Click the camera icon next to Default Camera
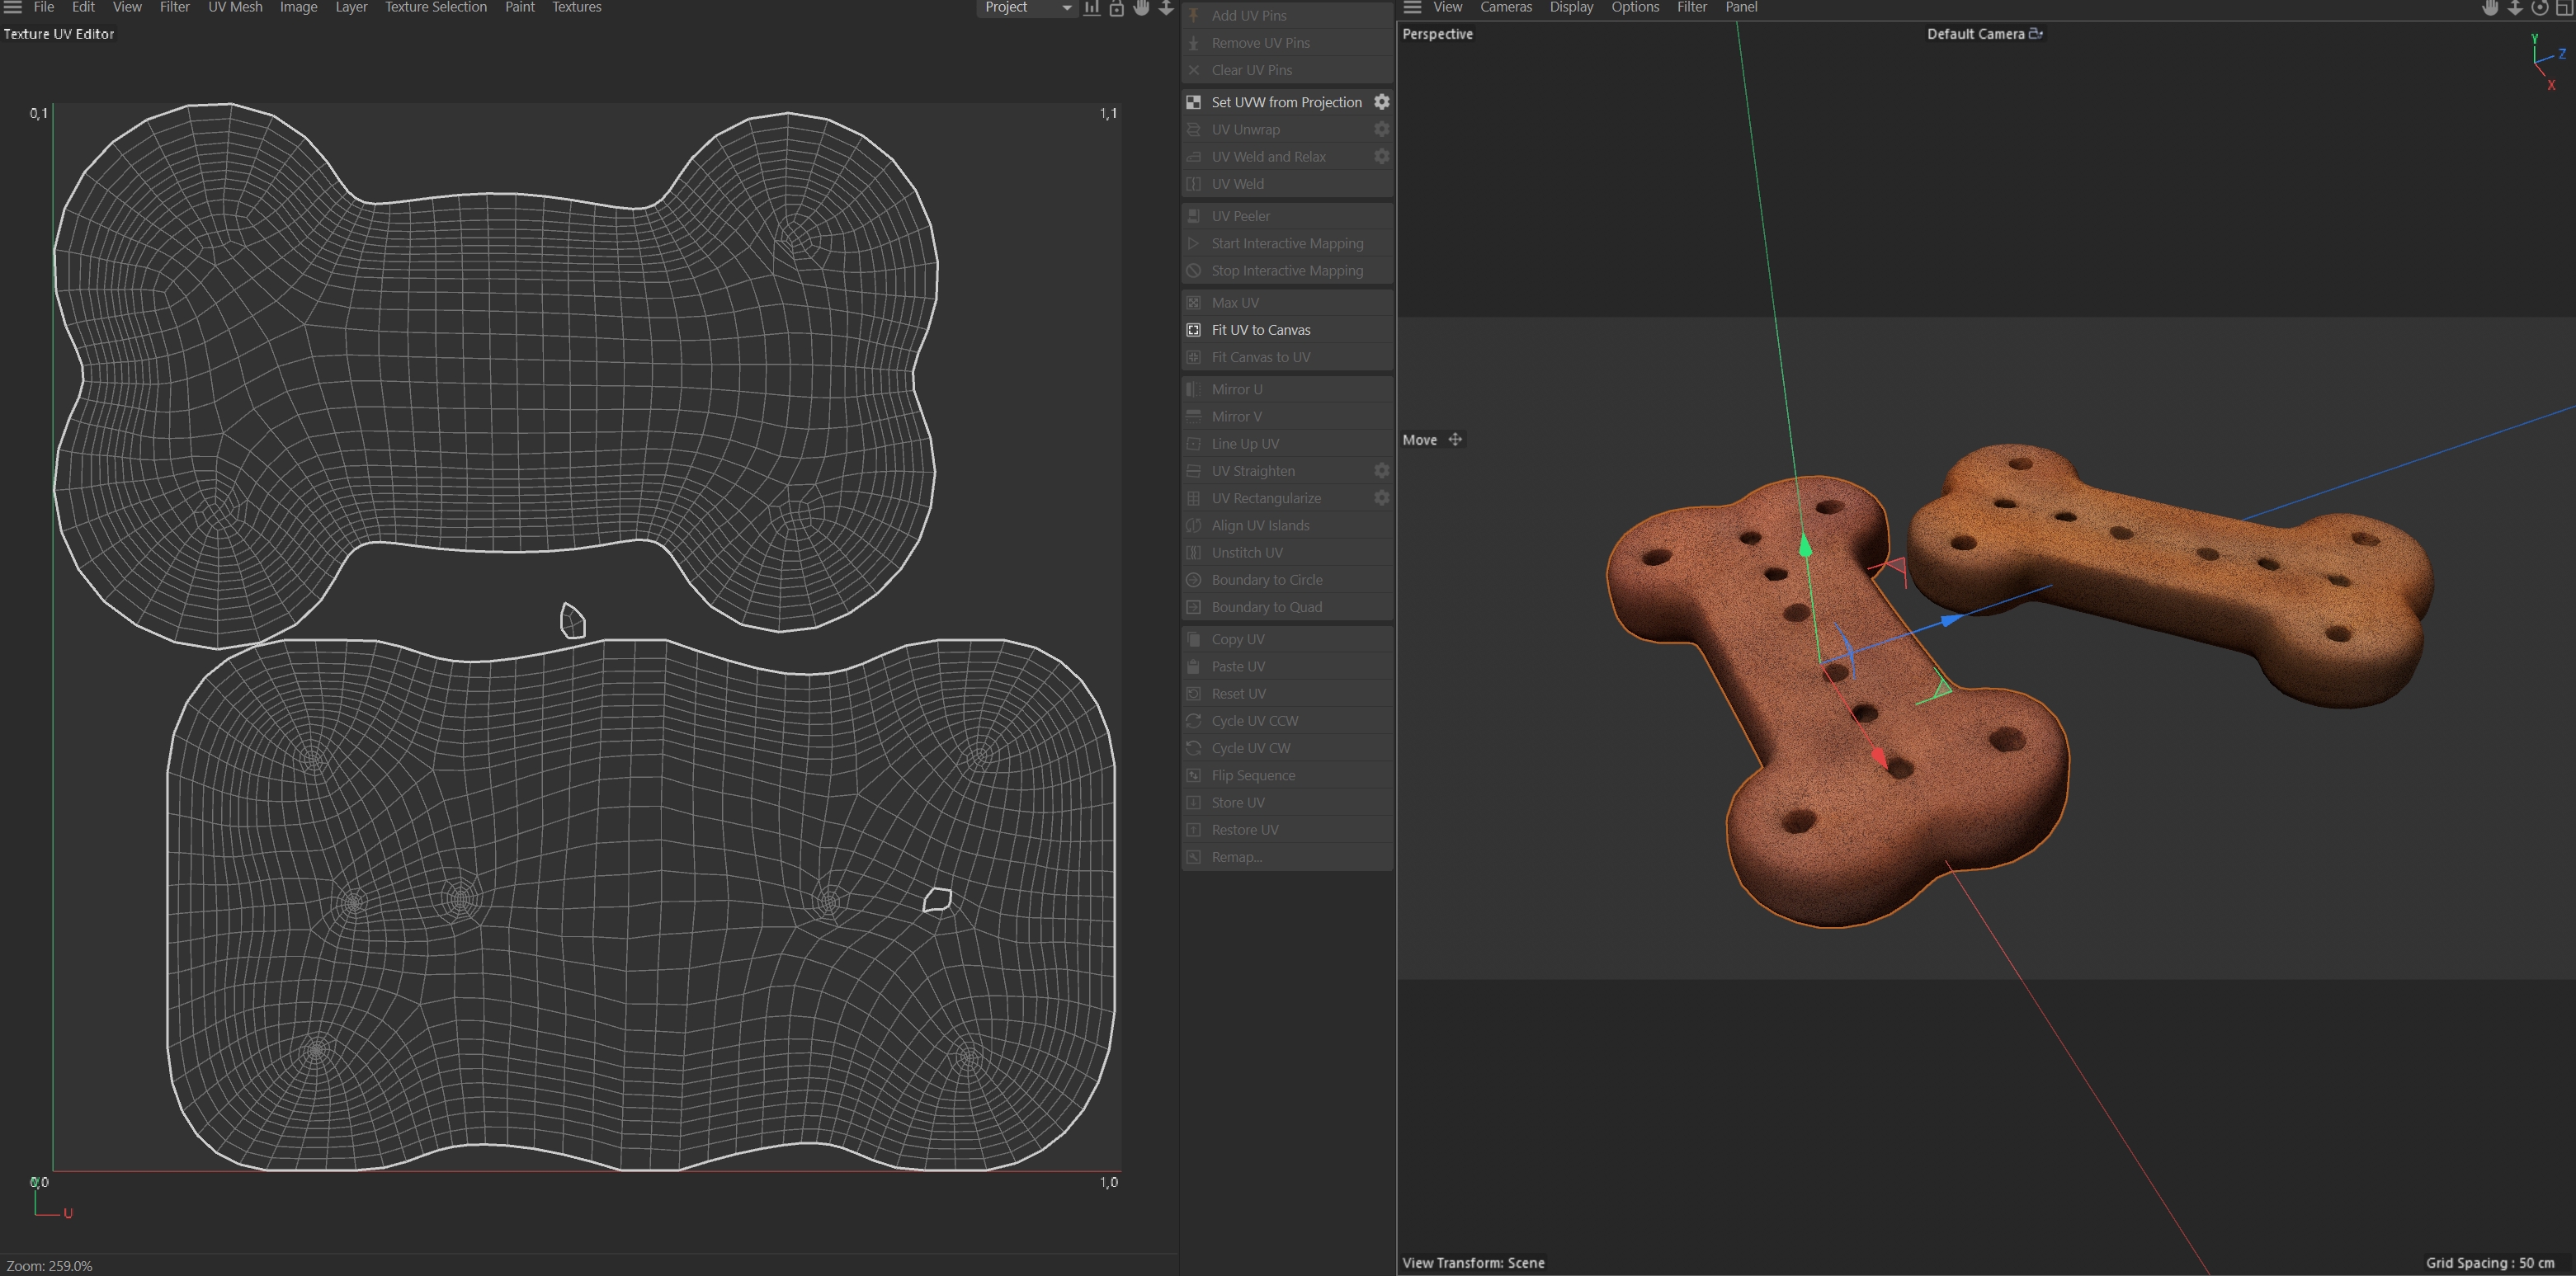The width and height of the screenshot is (2576, 1276). click(x=2035, y=34)
